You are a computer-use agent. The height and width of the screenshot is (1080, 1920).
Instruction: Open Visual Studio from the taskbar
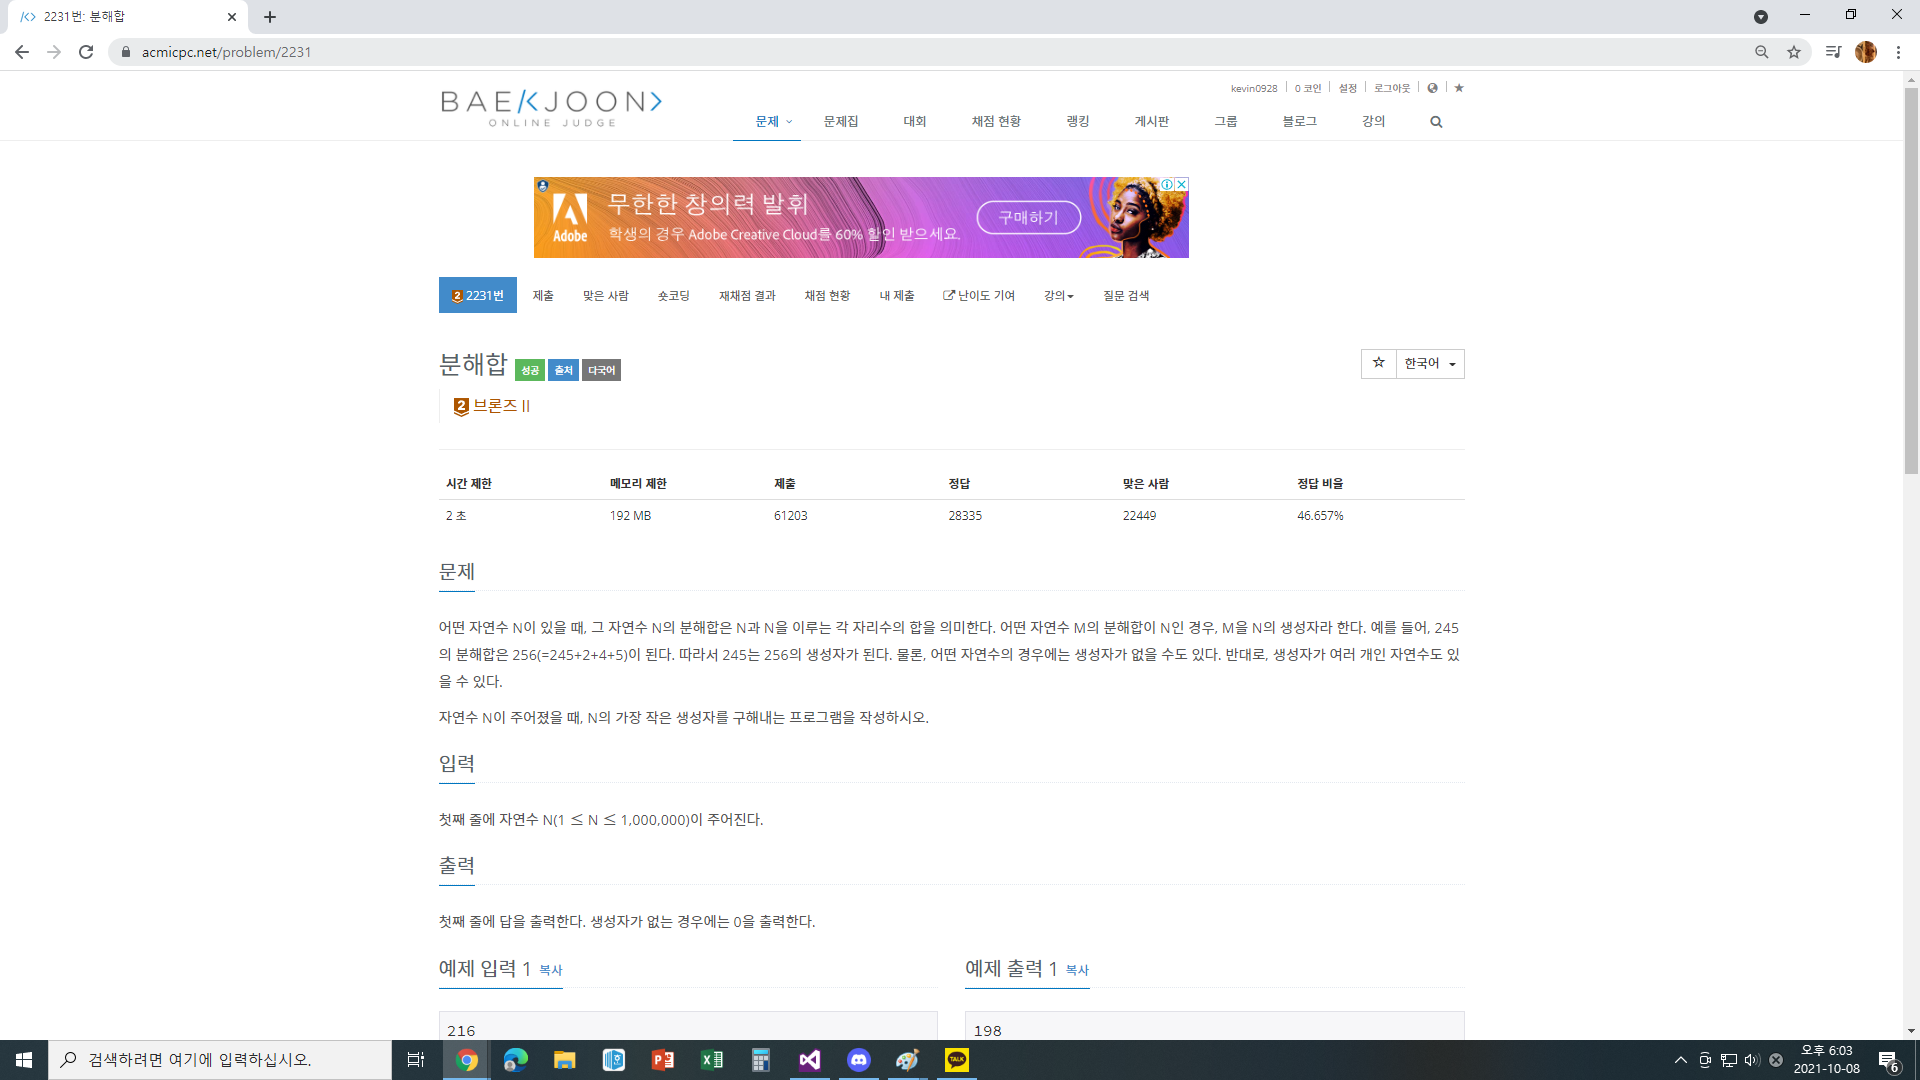pos(809,1060)
